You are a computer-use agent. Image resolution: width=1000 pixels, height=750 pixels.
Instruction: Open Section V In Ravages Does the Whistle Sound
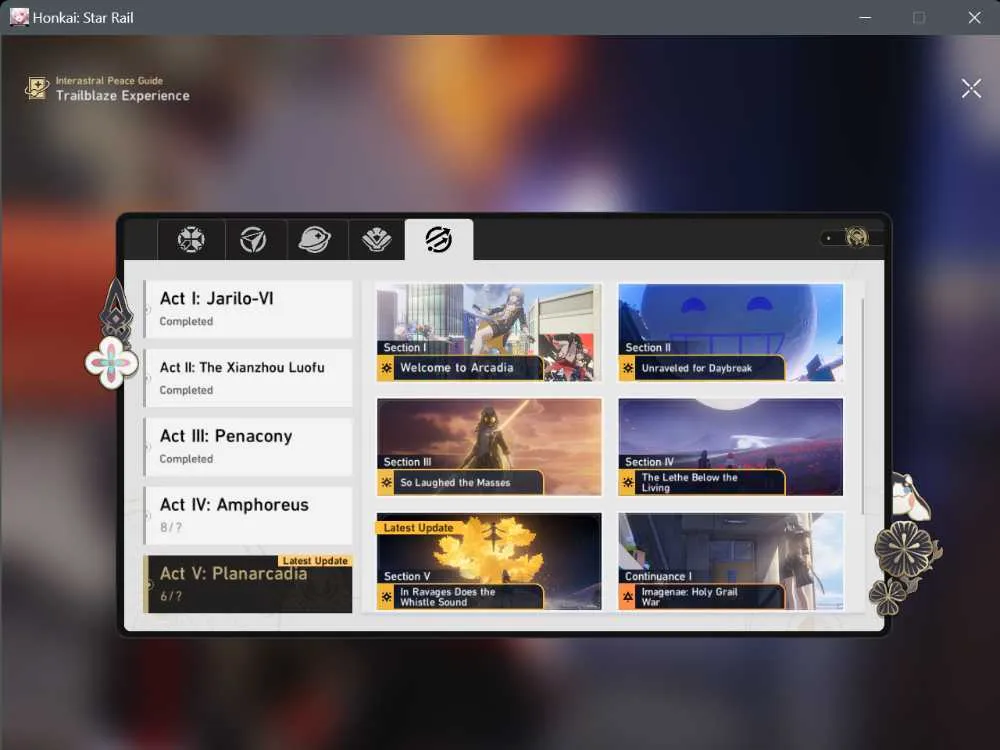click(x=489, y=561)
